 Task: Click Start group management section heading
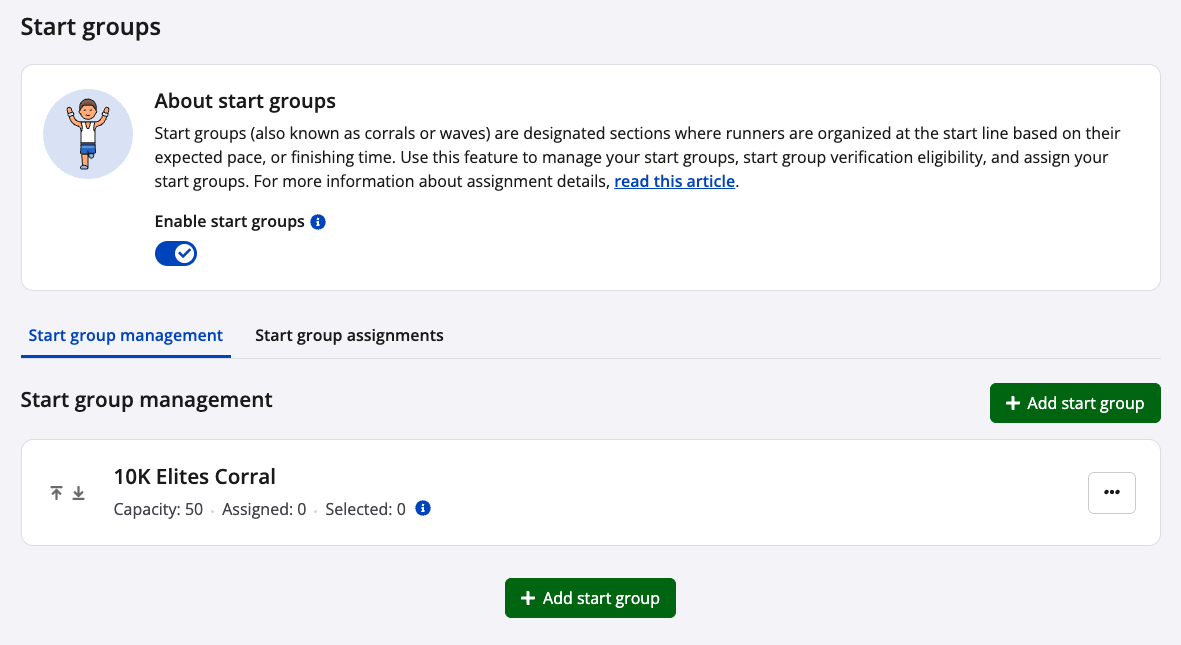coord(146,400)
